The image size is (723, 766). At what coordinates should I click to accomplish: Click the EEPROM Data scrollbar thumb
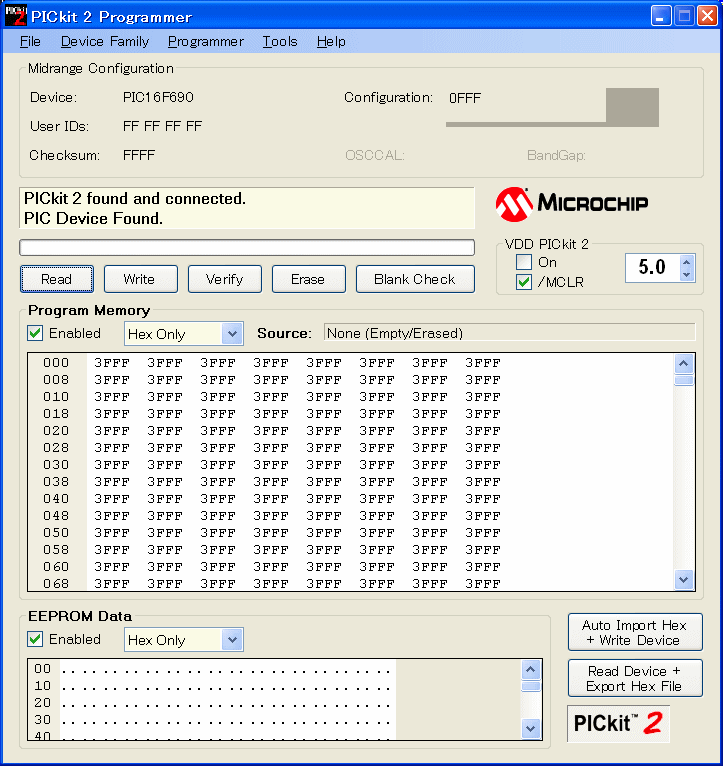531,686
